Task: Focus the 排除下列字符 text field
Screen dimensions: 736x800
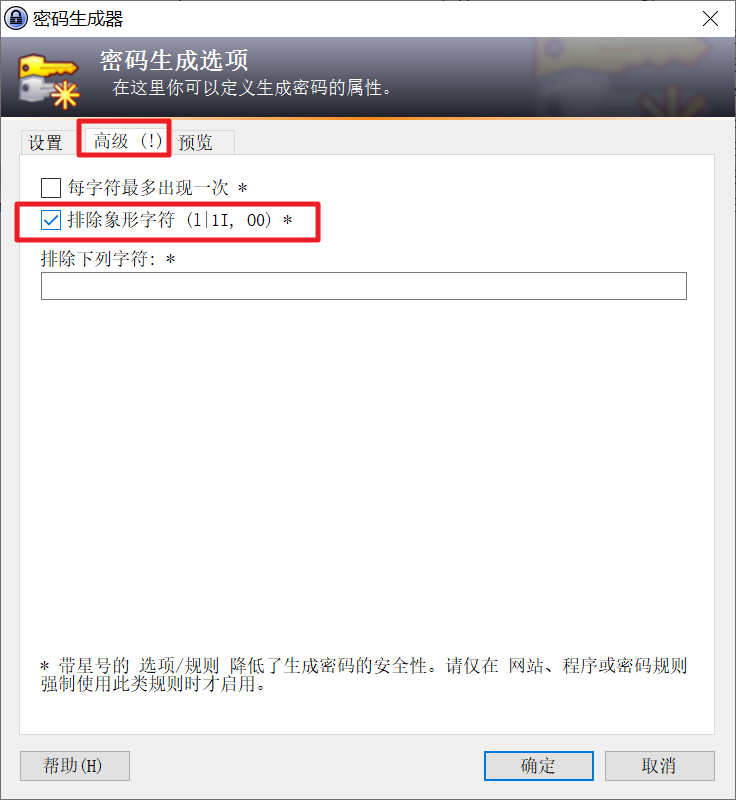Action: point(364,286)
